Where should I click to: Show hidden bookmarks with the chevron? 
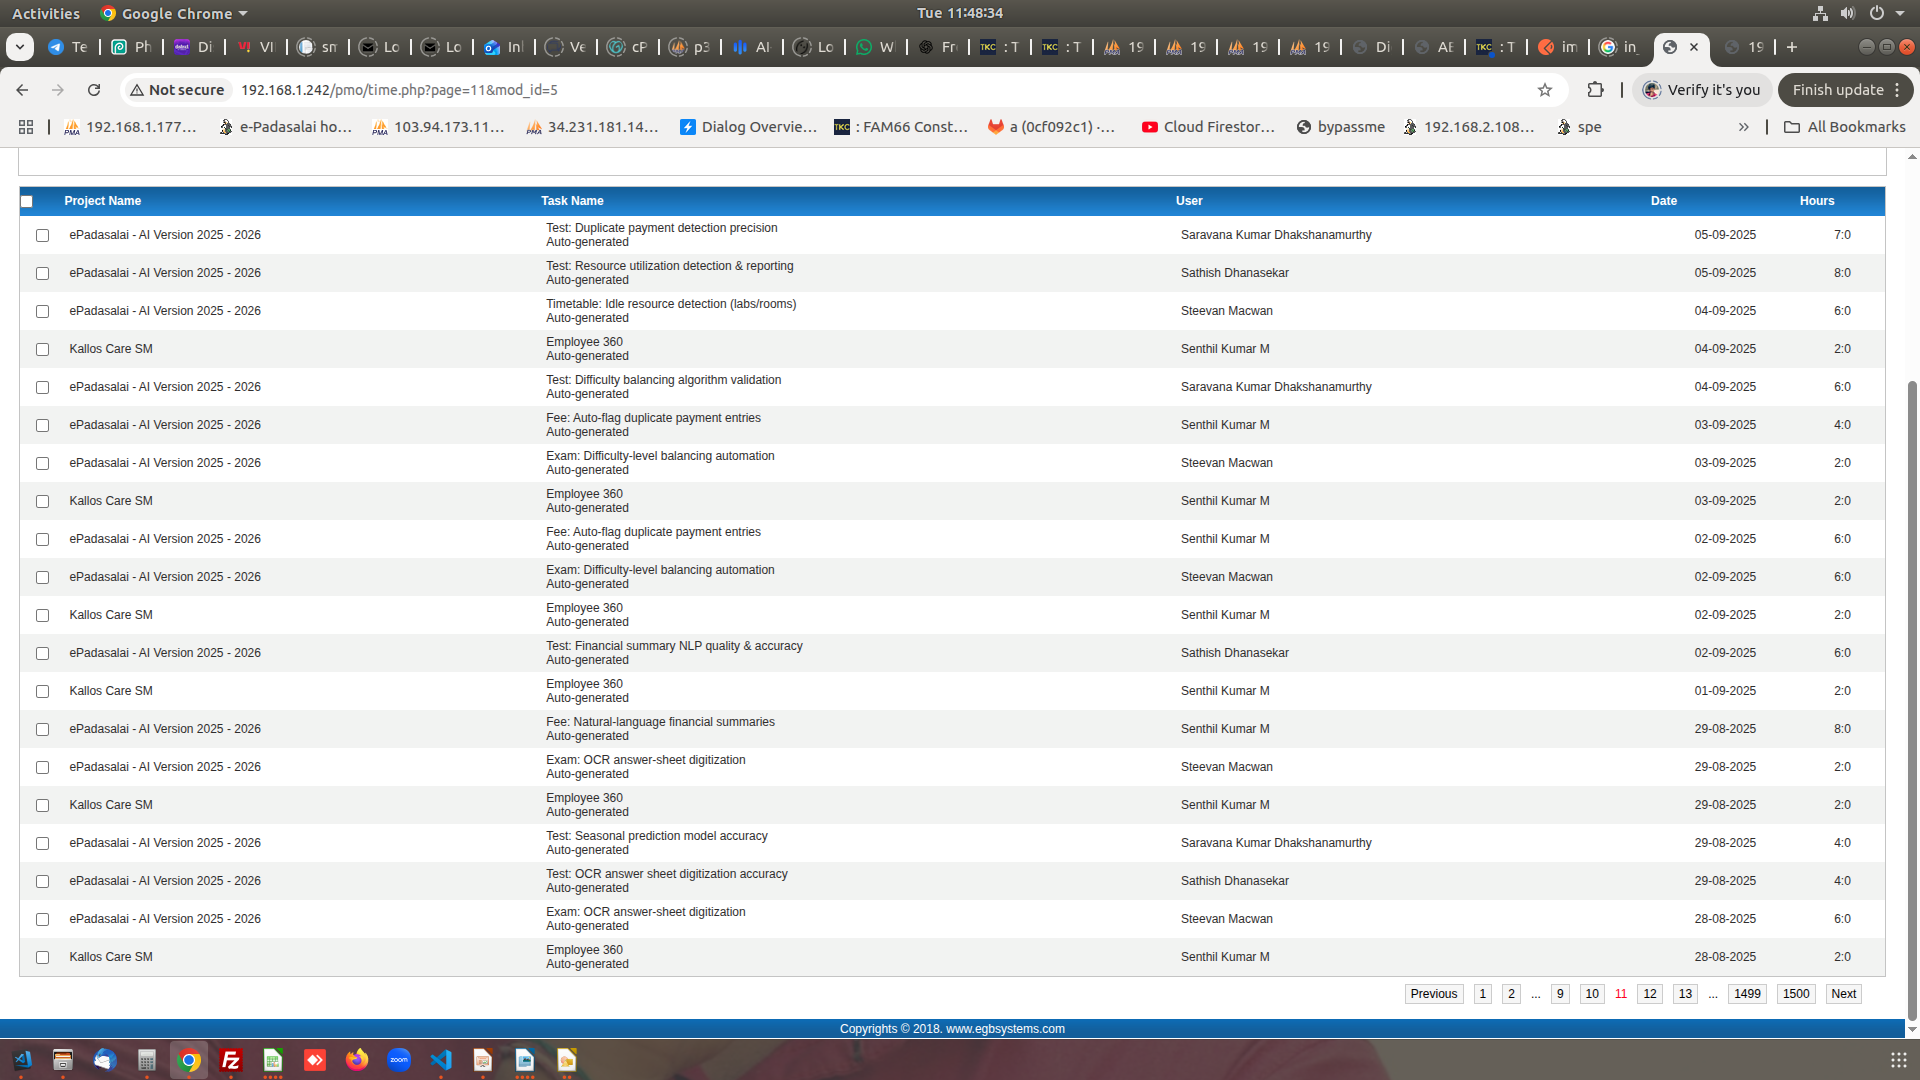click(x=1744, y=127)
